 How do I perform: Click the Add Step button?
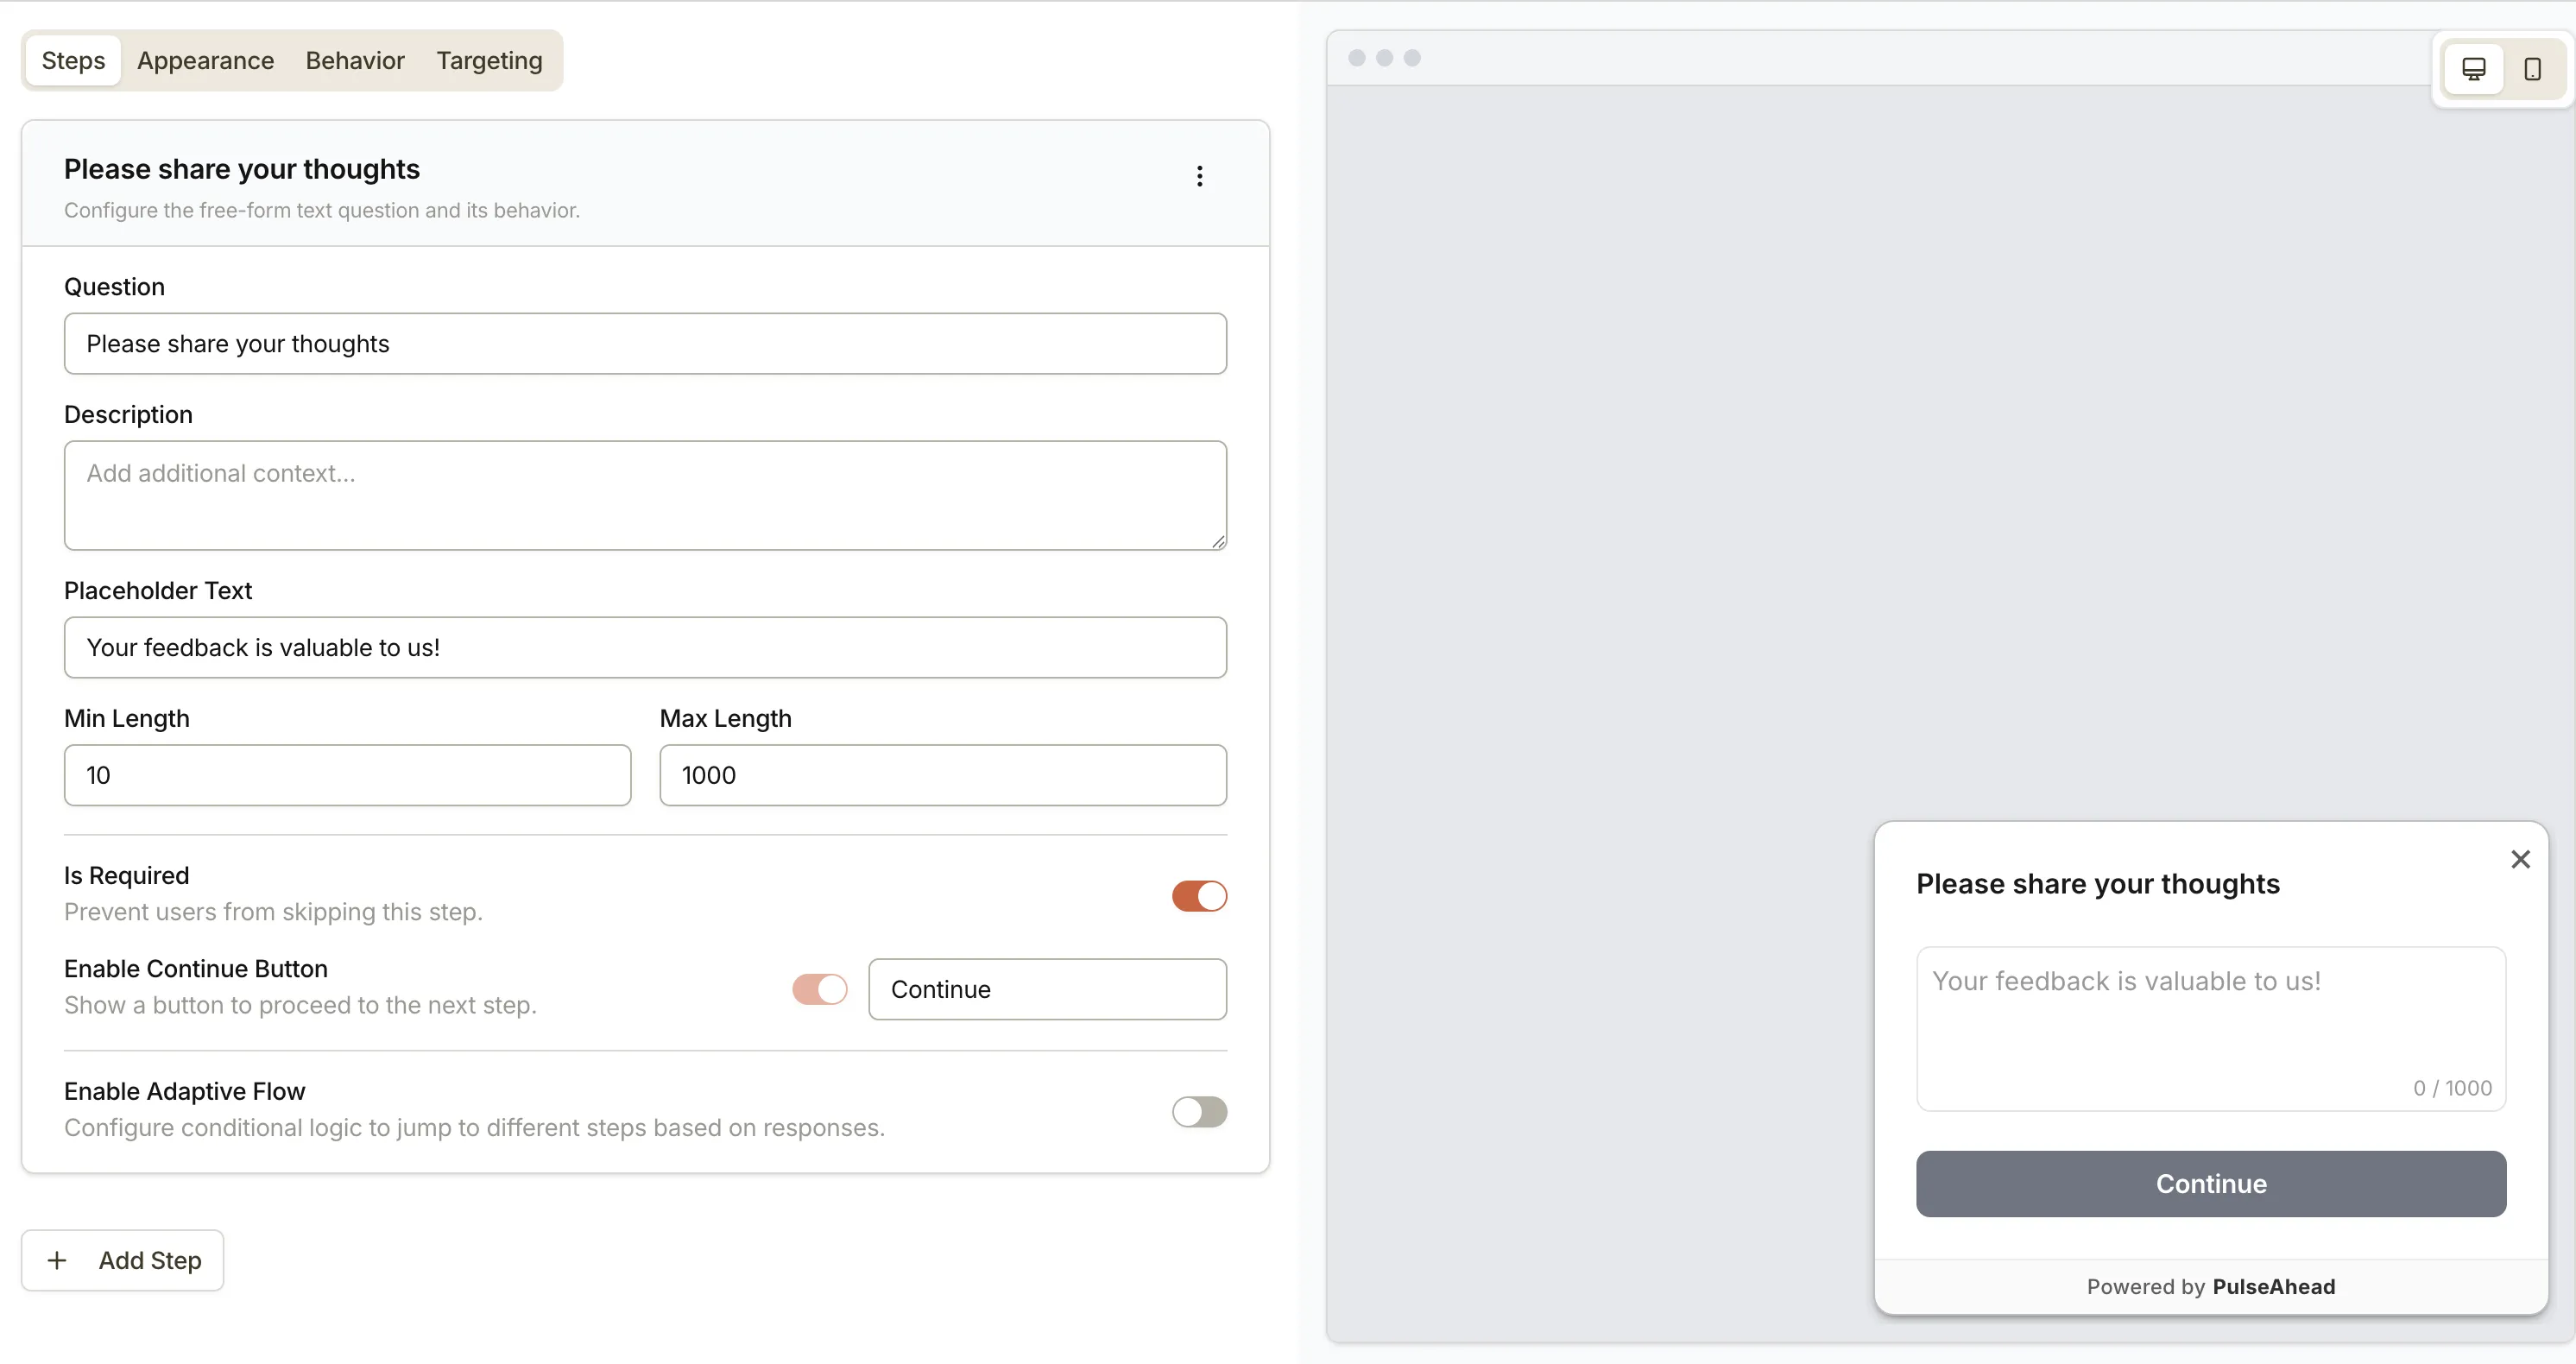[x=122, y=1260]
